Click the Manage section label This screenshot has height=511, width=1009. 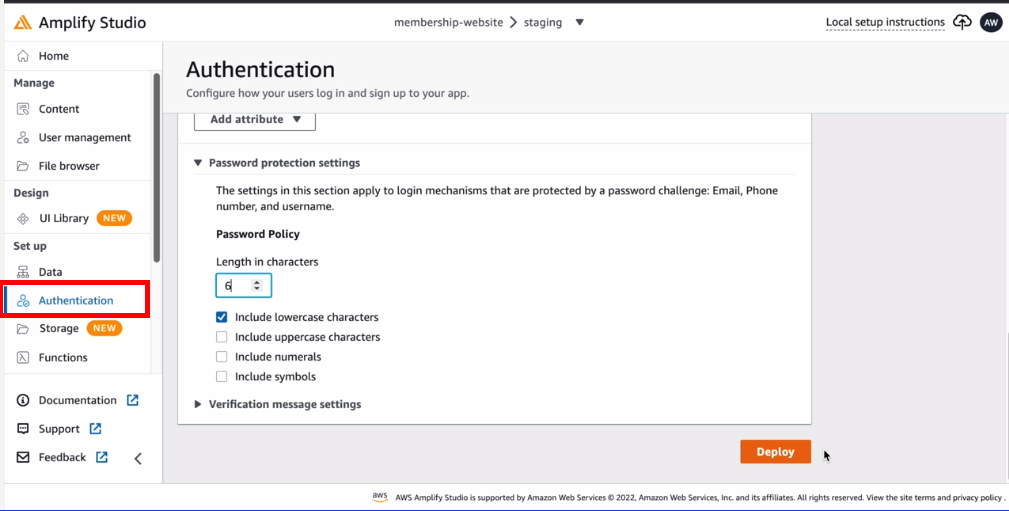(34, 83)
